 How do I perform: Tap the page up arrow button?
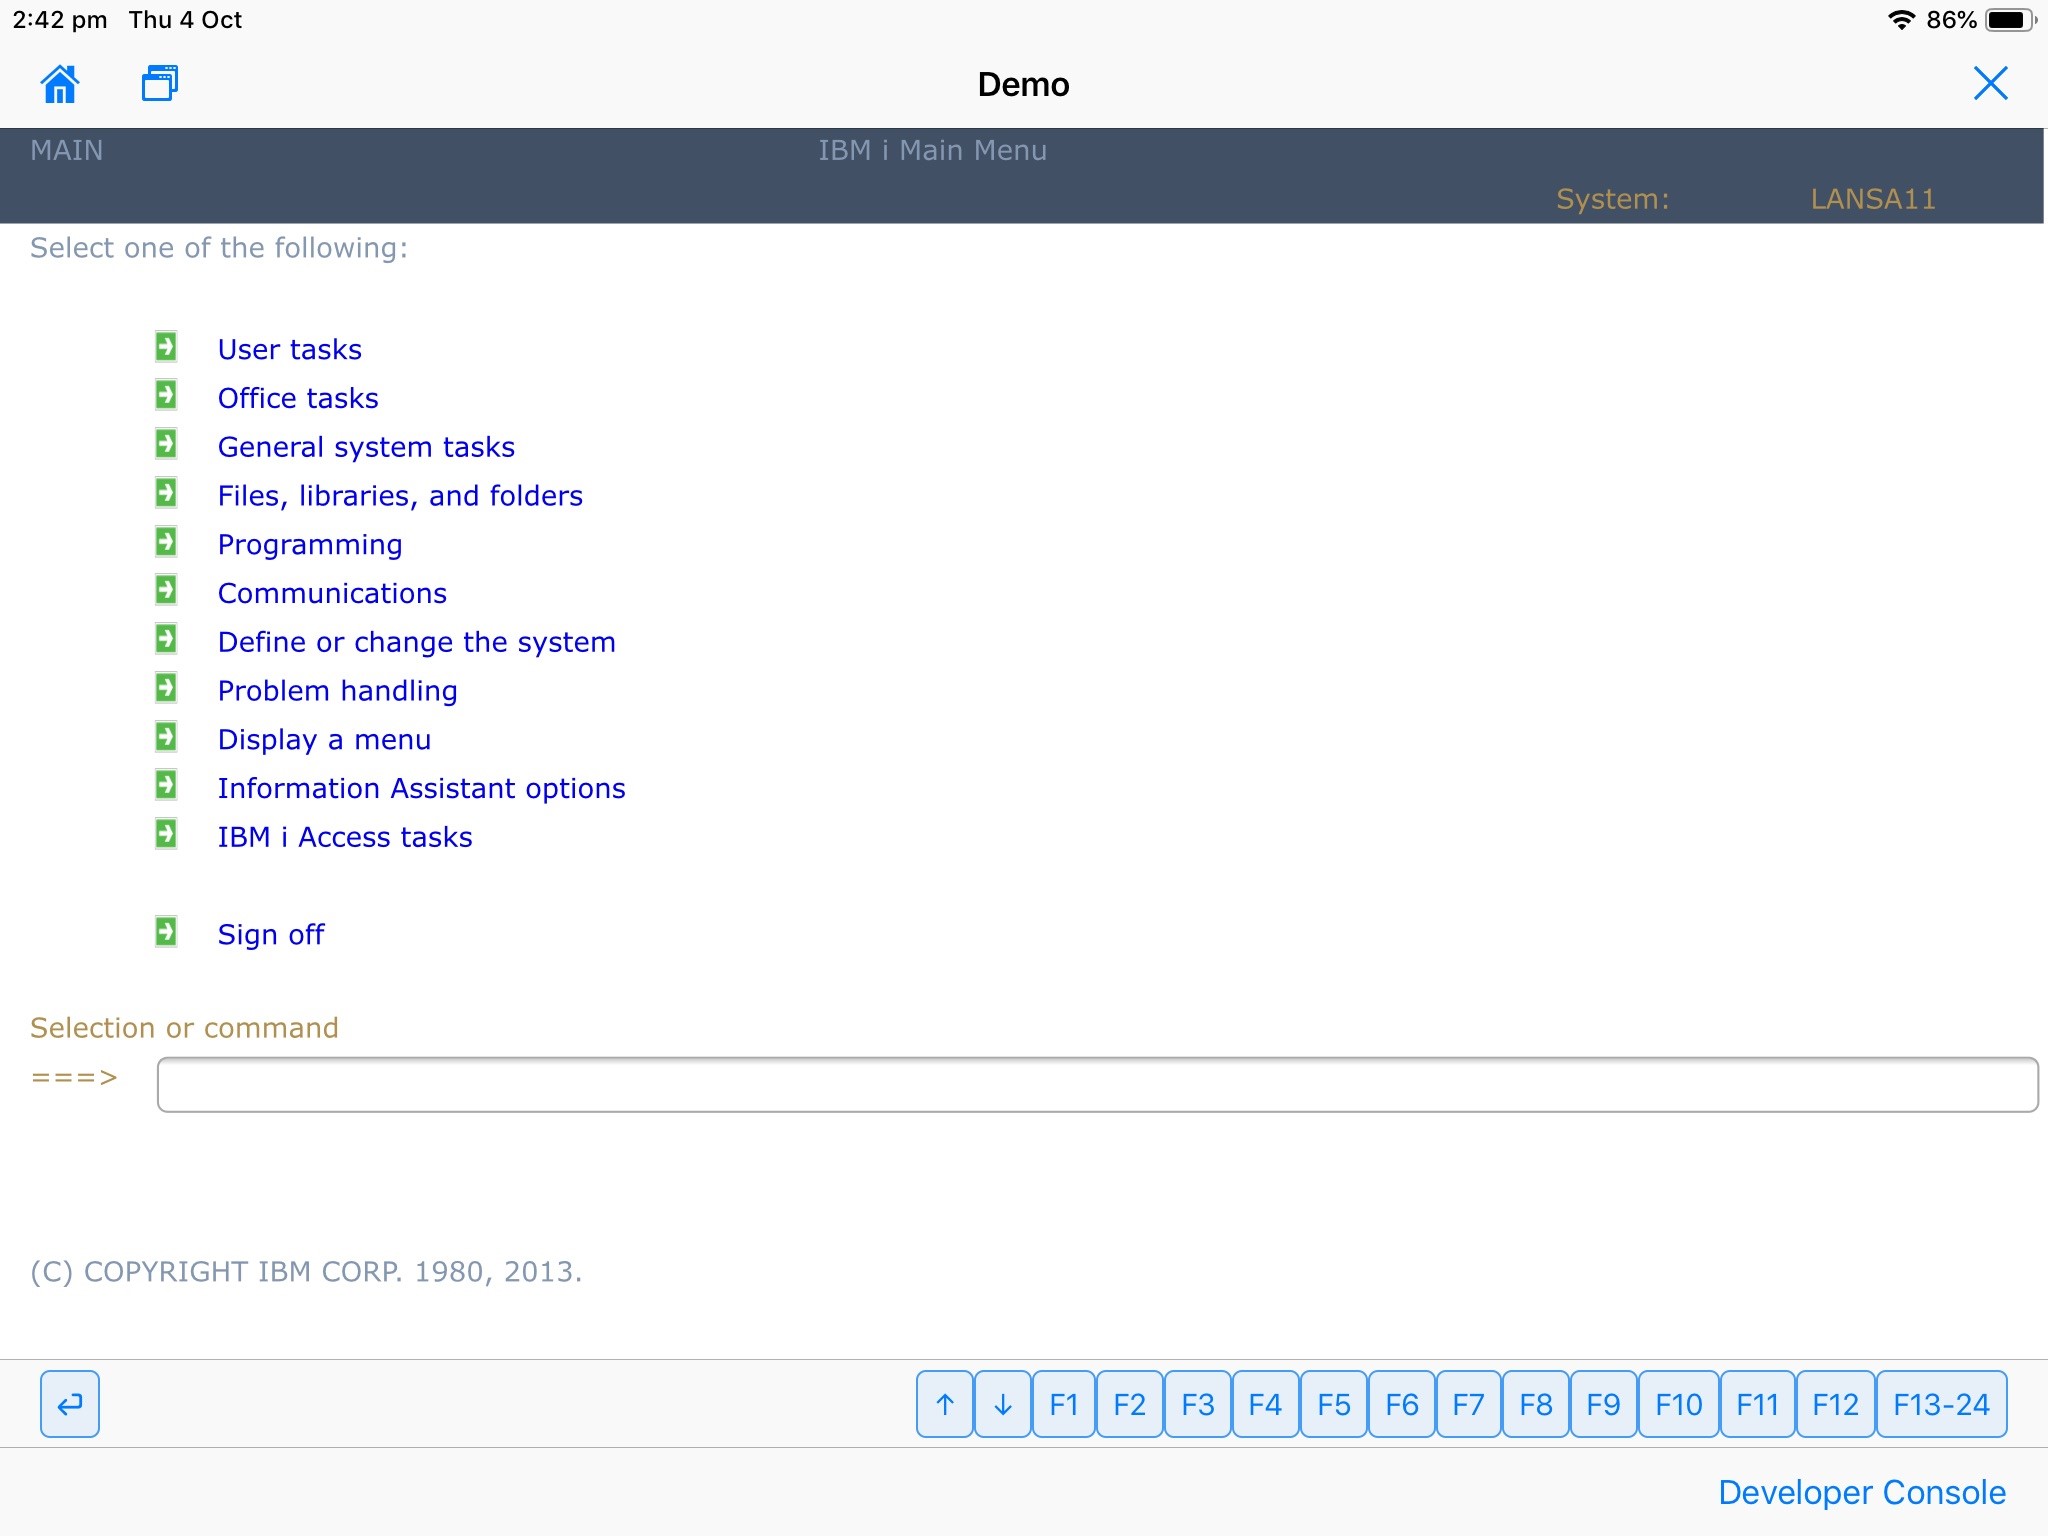coord(944,1404)
